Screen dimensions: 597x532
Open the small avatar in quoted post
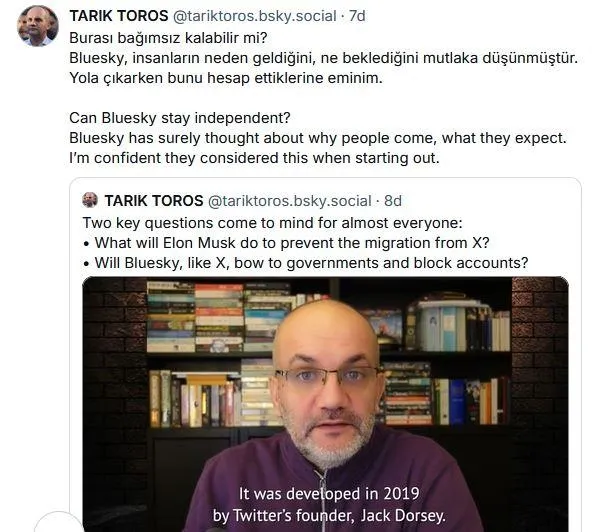(x=90, y=200)
